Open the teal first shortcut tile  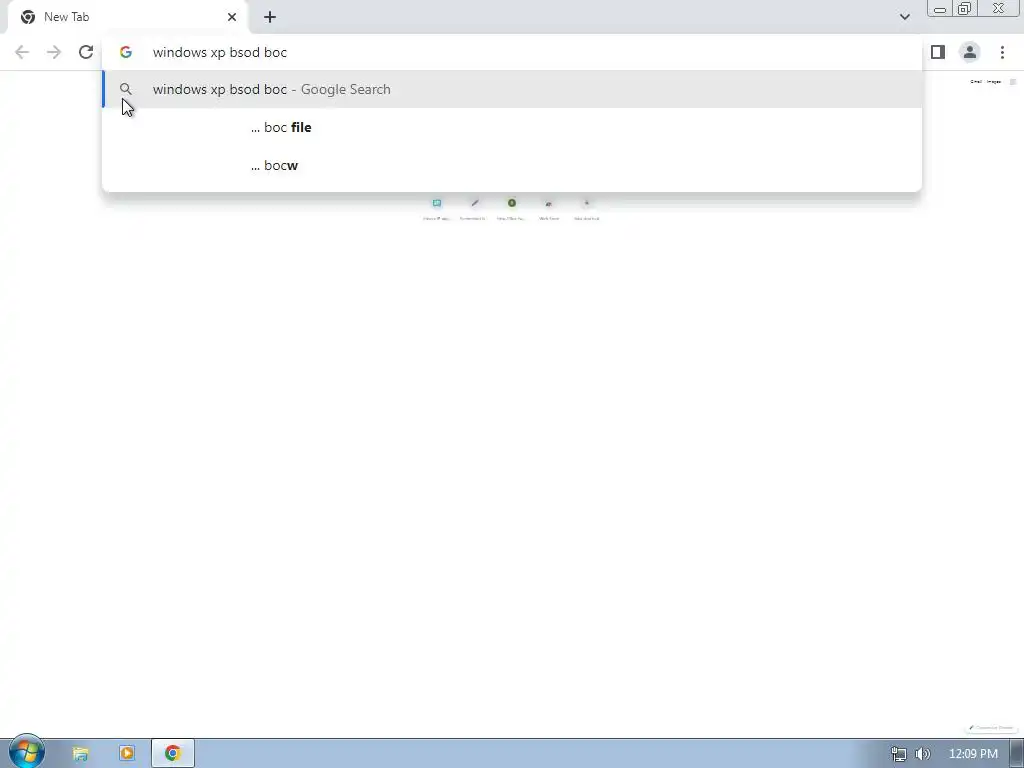click(437, 209)
